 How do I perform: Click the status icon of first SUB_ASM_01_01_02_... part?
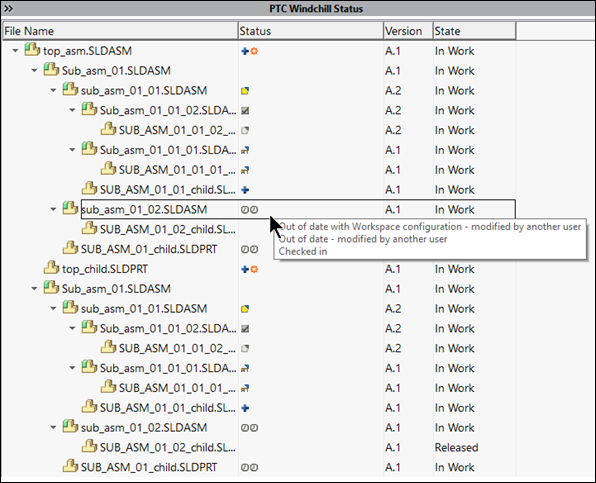(x=245, y=130)
